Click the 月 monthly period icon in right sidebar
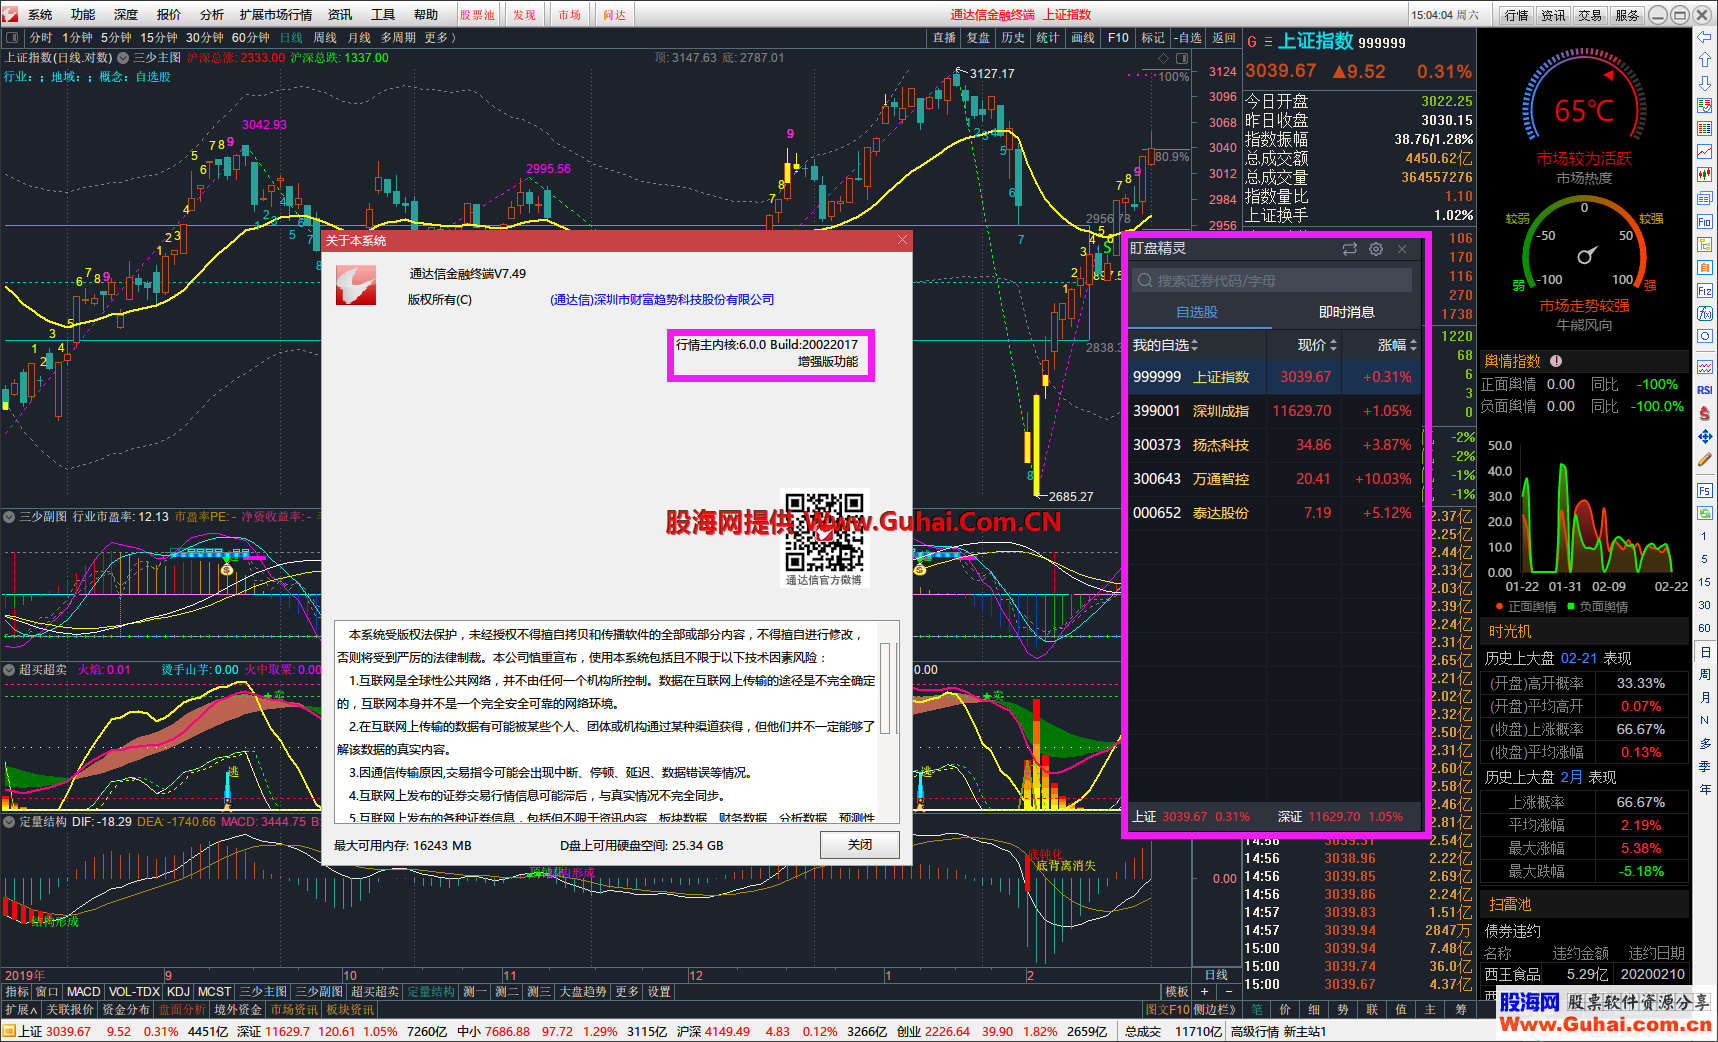The image size is (1718, 1042). pos(1705,698)
